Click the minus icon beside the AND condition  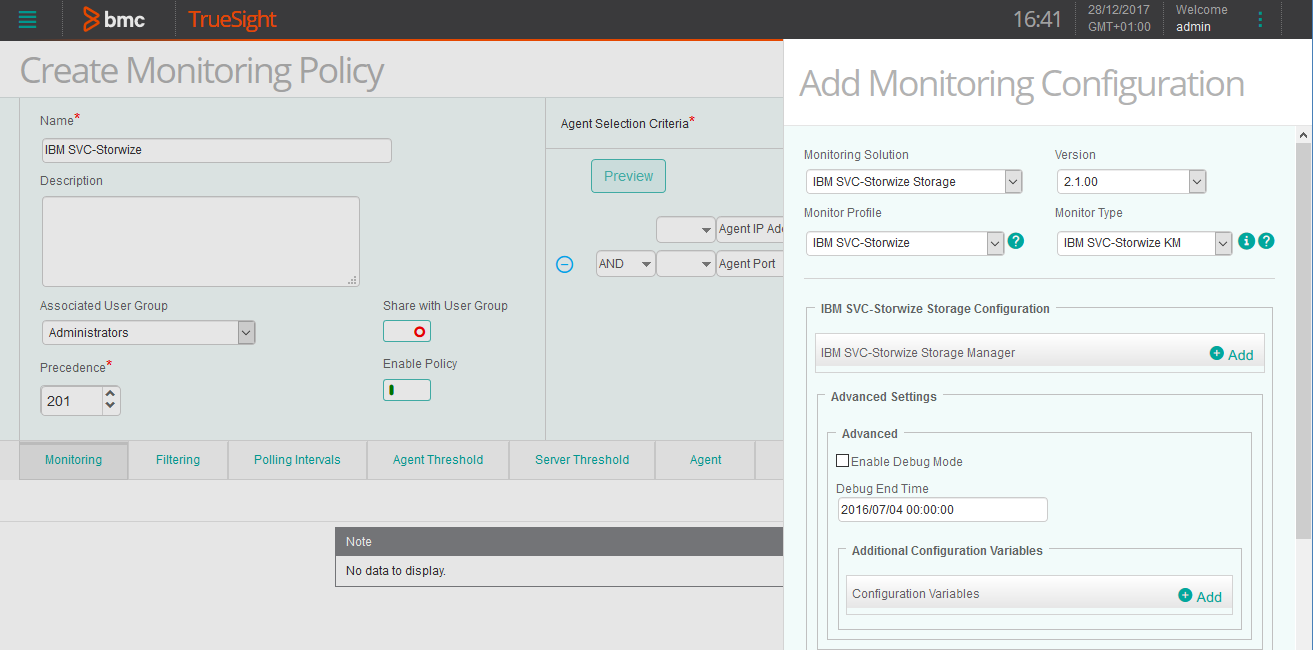564,263
